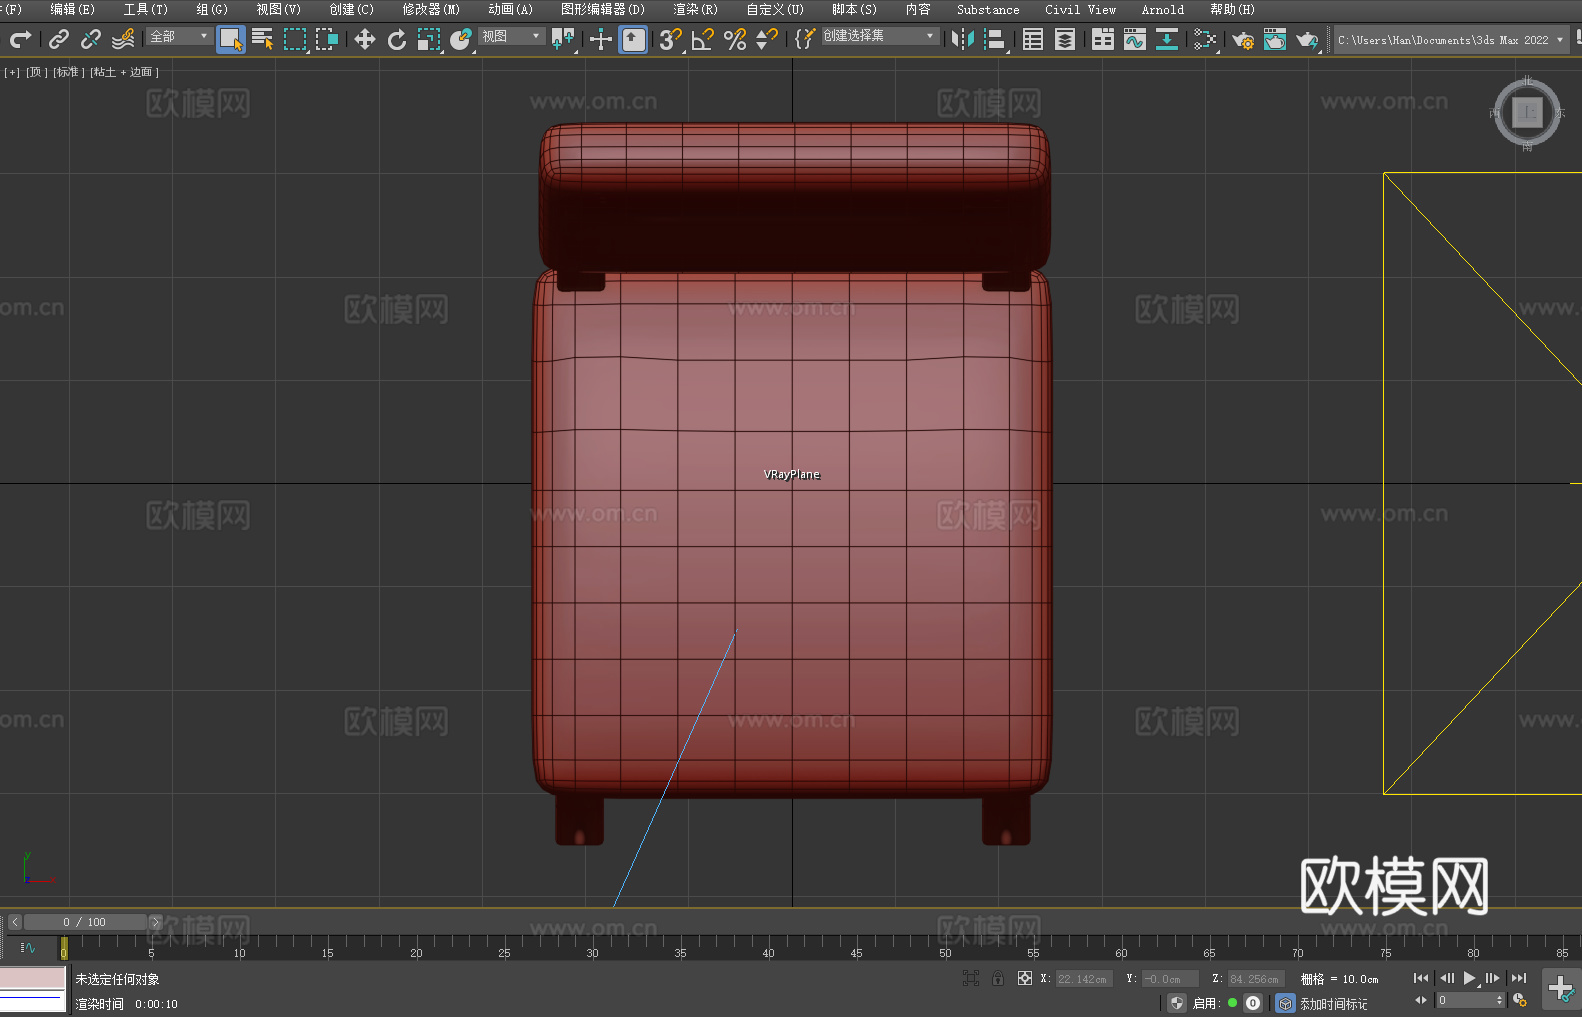Click viewport [标准] shading label
The width and height of the screenshot is (1582, 1017).
click(69, 72)
